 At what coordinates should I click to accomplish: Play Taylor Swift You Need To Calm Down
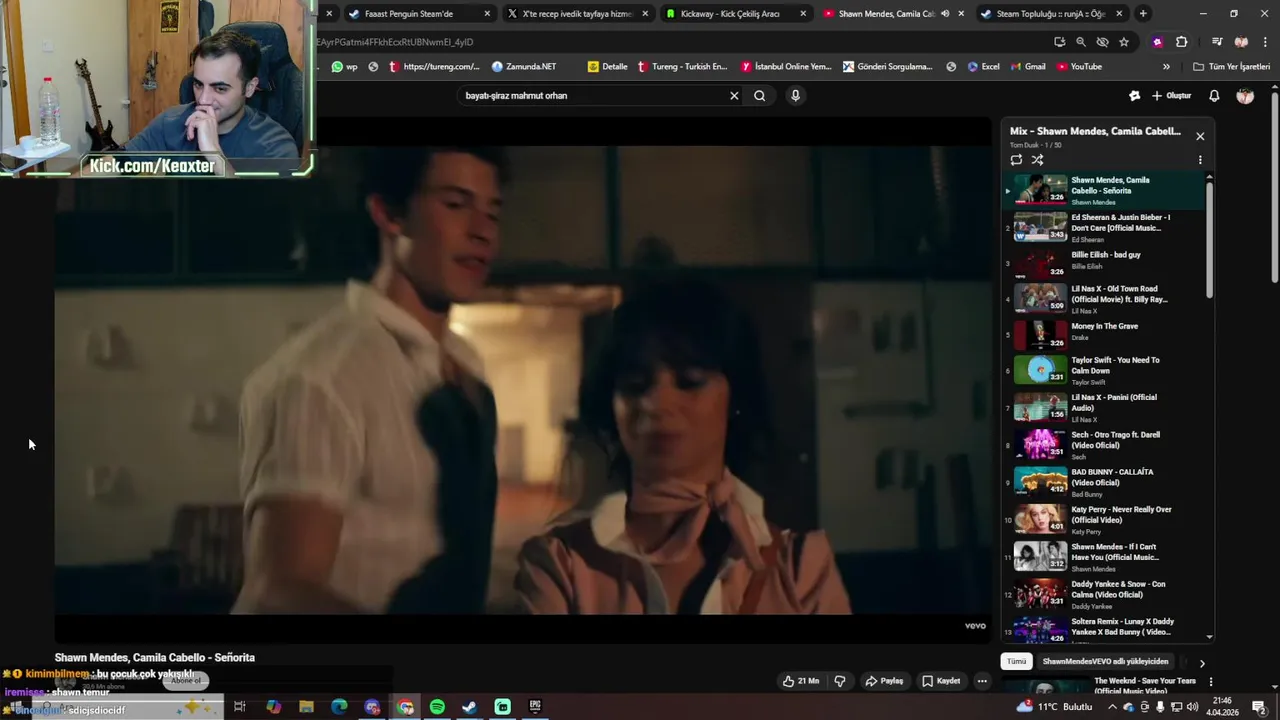(1105, 370)
